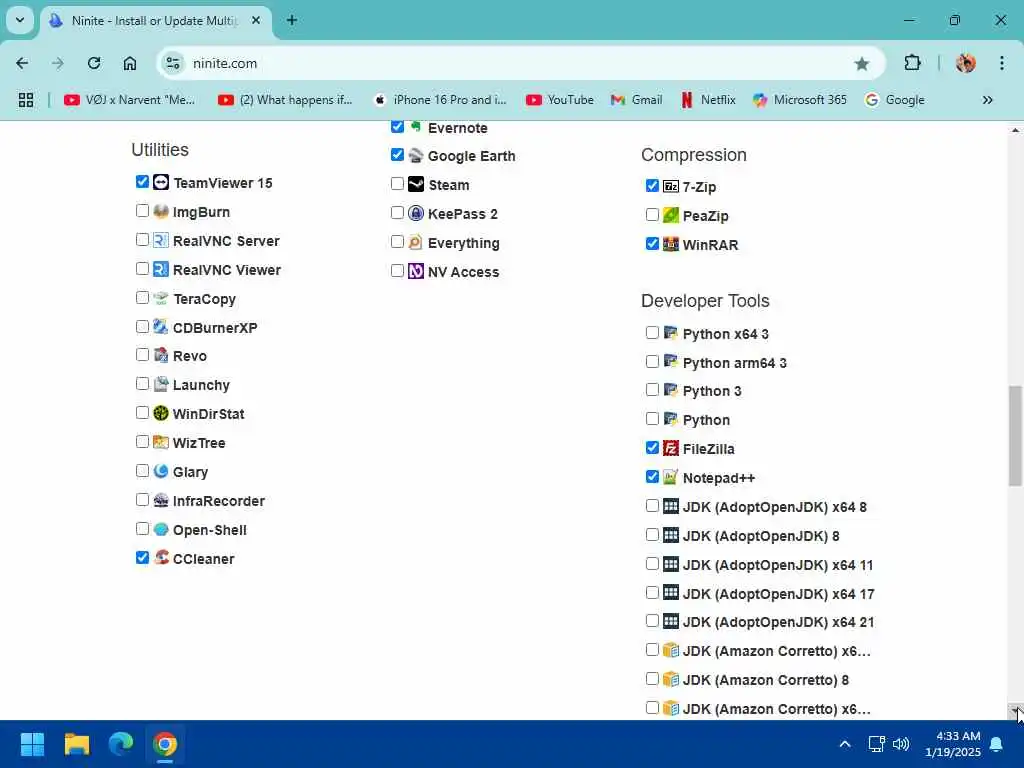1024x768 pixels.
Task: Click the WinDirStat icon
Action: [161, 413]
